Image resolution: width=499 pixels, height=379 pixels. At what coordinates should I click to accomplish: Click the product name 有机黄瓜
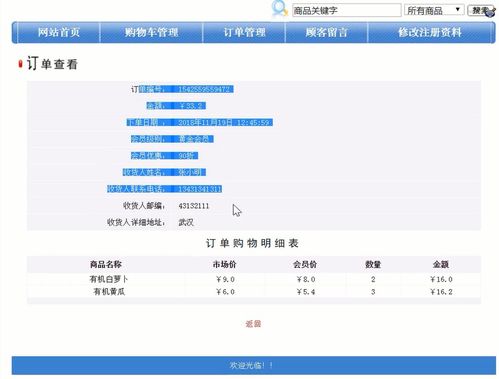(109, 292)
